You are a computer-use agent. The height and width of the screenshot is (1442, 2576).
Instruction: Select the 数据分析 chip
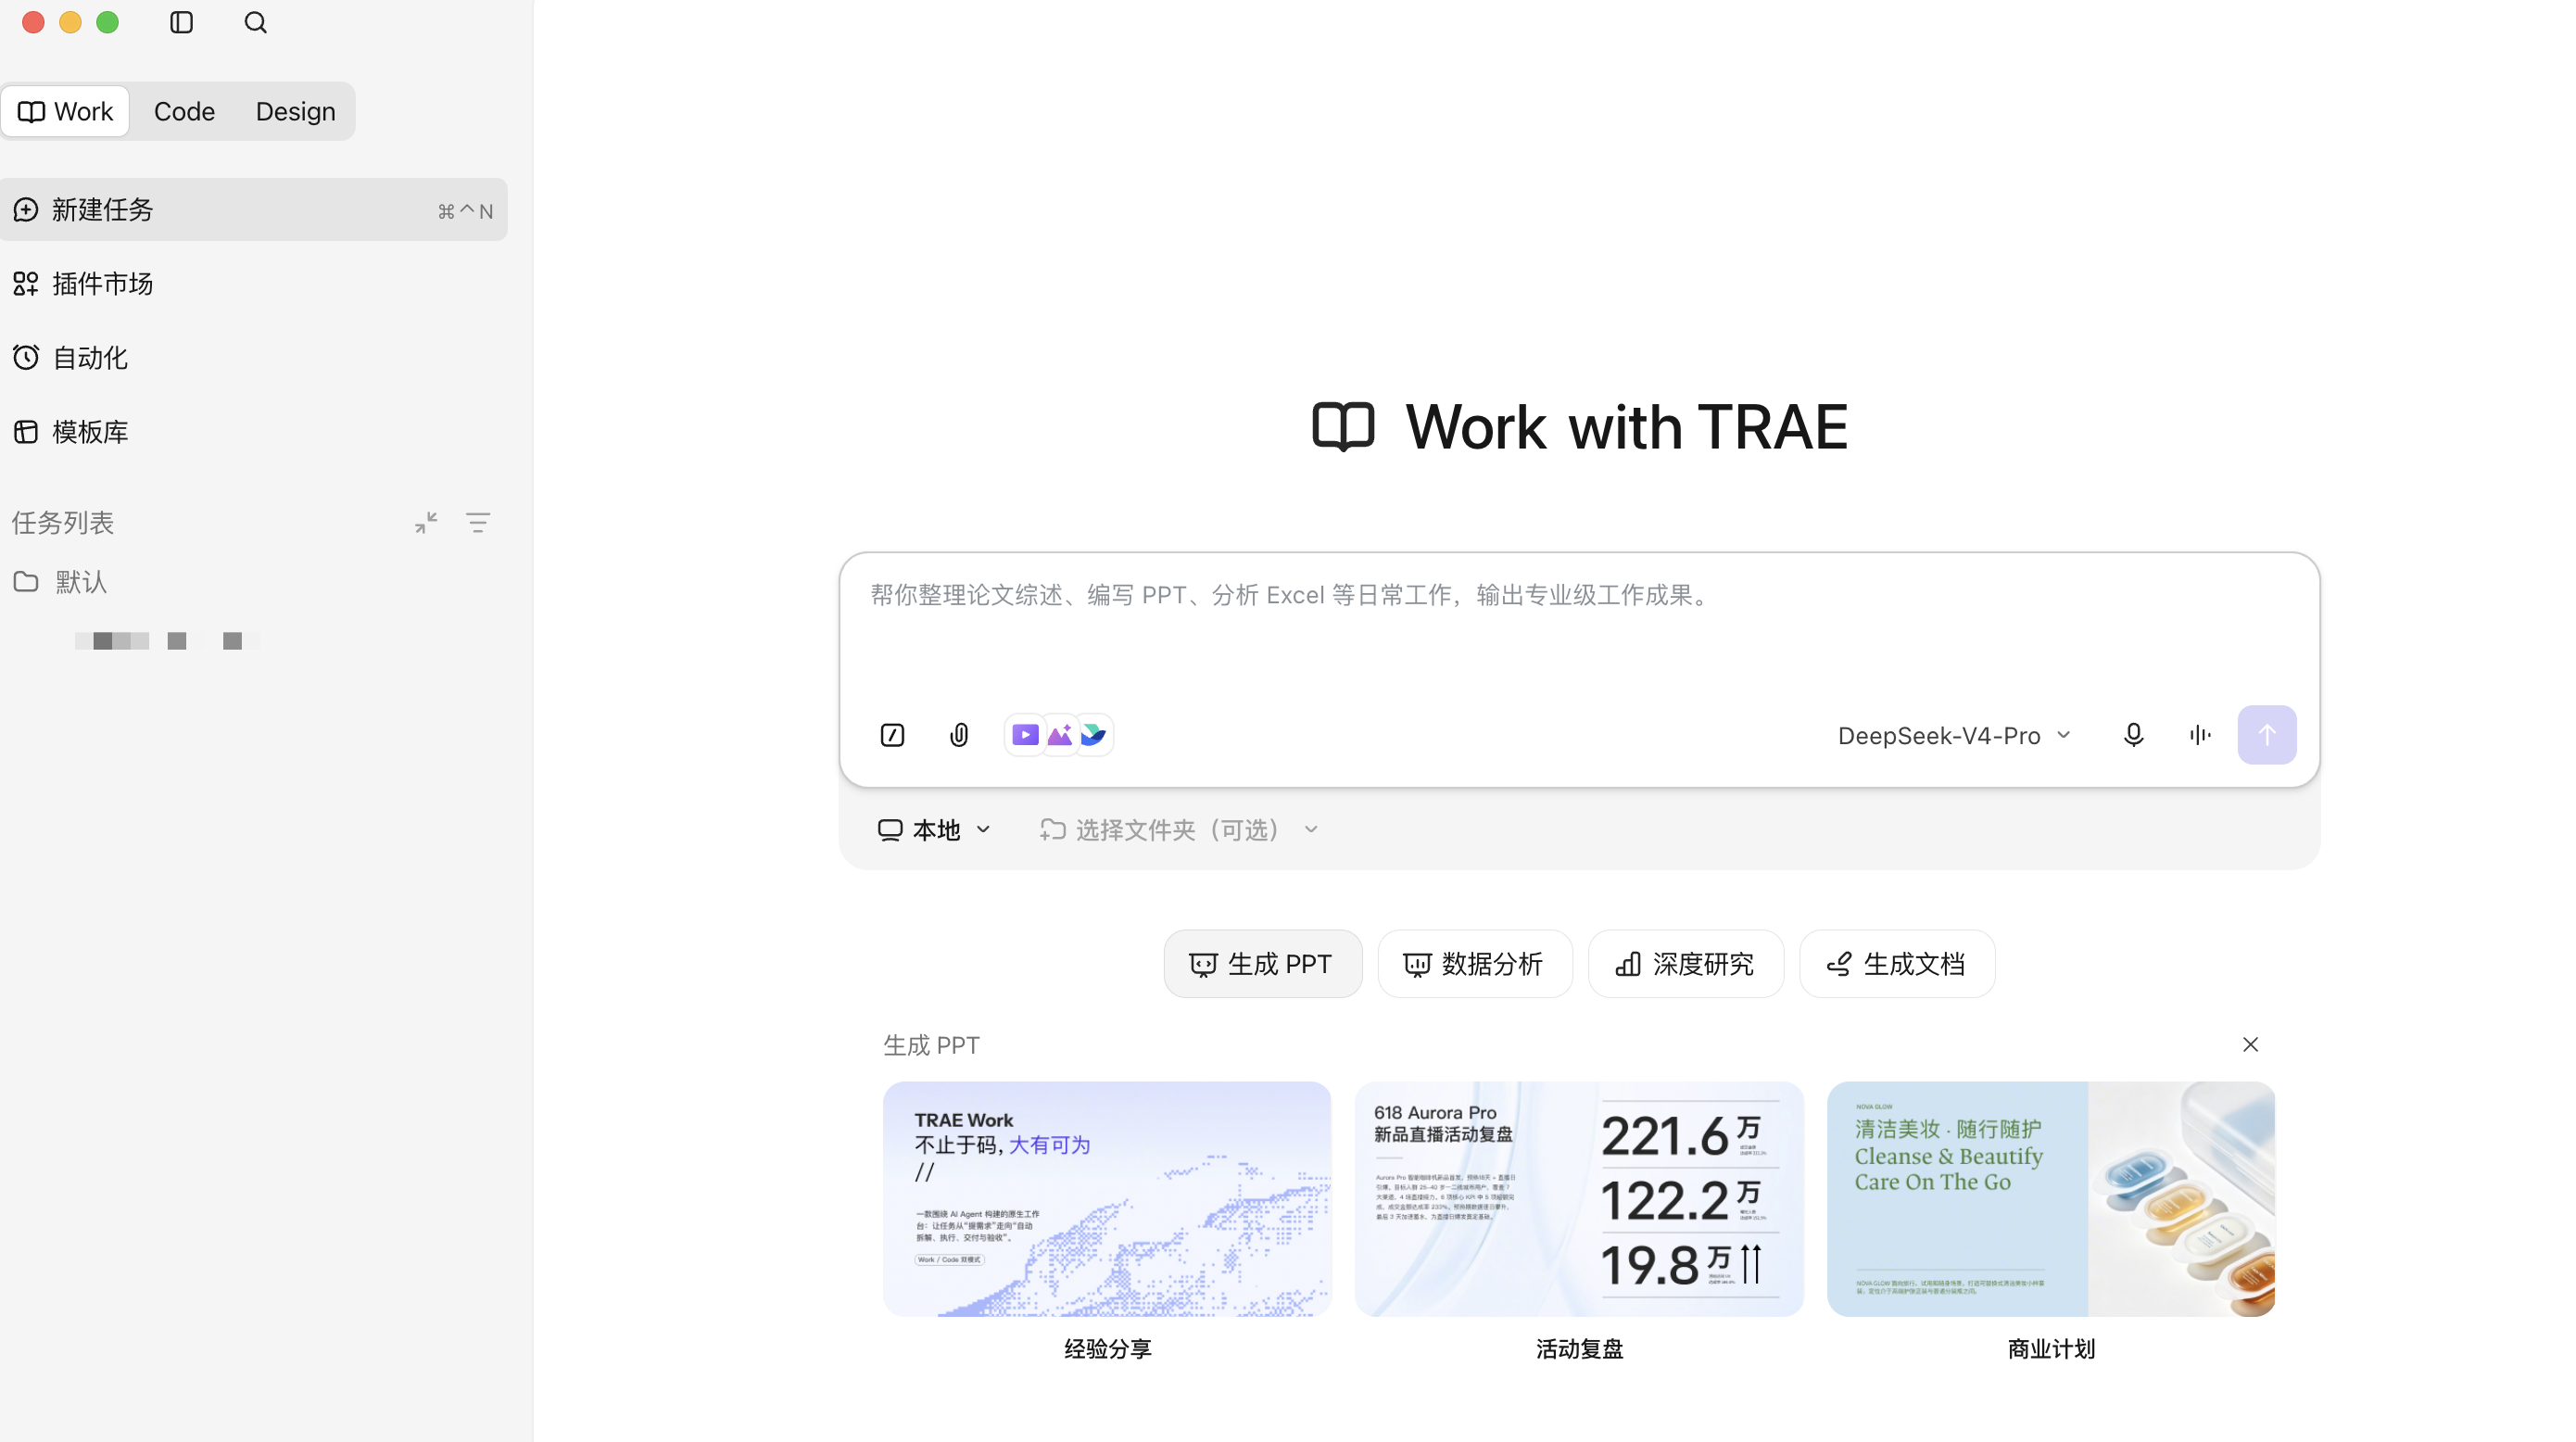[1475, 963]
